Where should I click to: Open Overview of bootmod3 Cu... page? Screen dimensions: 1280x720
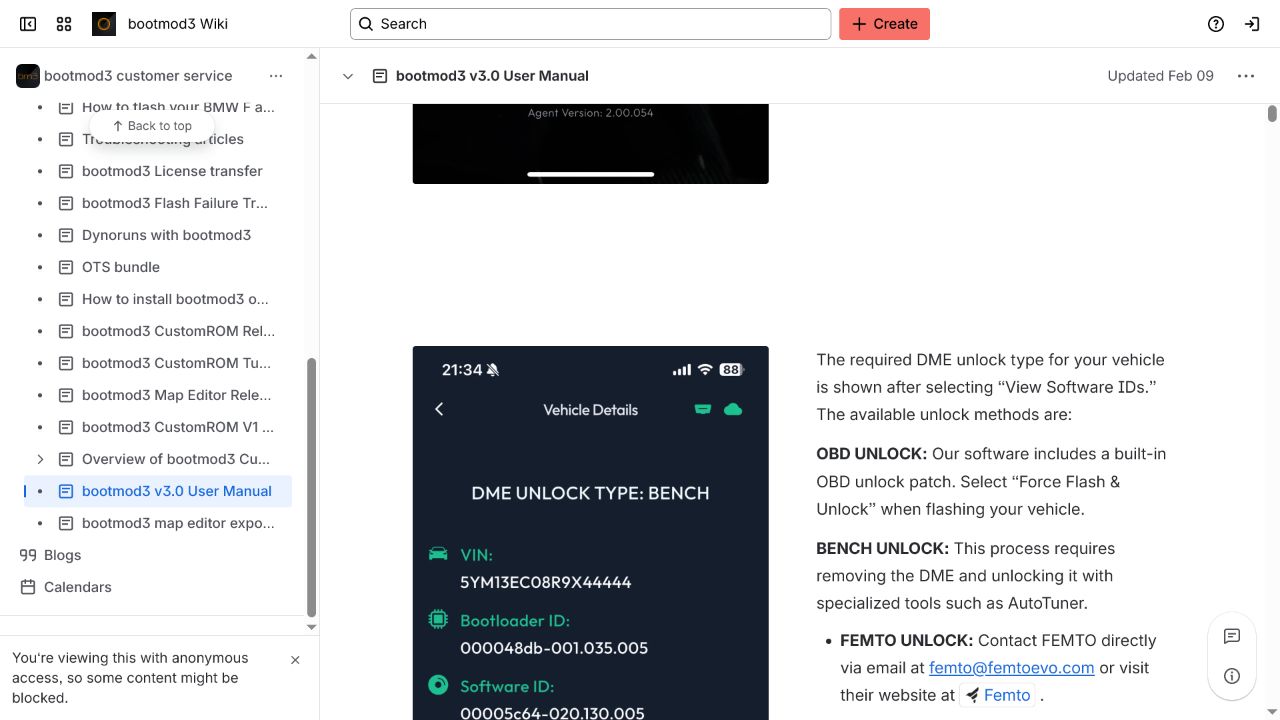[176, 459]
